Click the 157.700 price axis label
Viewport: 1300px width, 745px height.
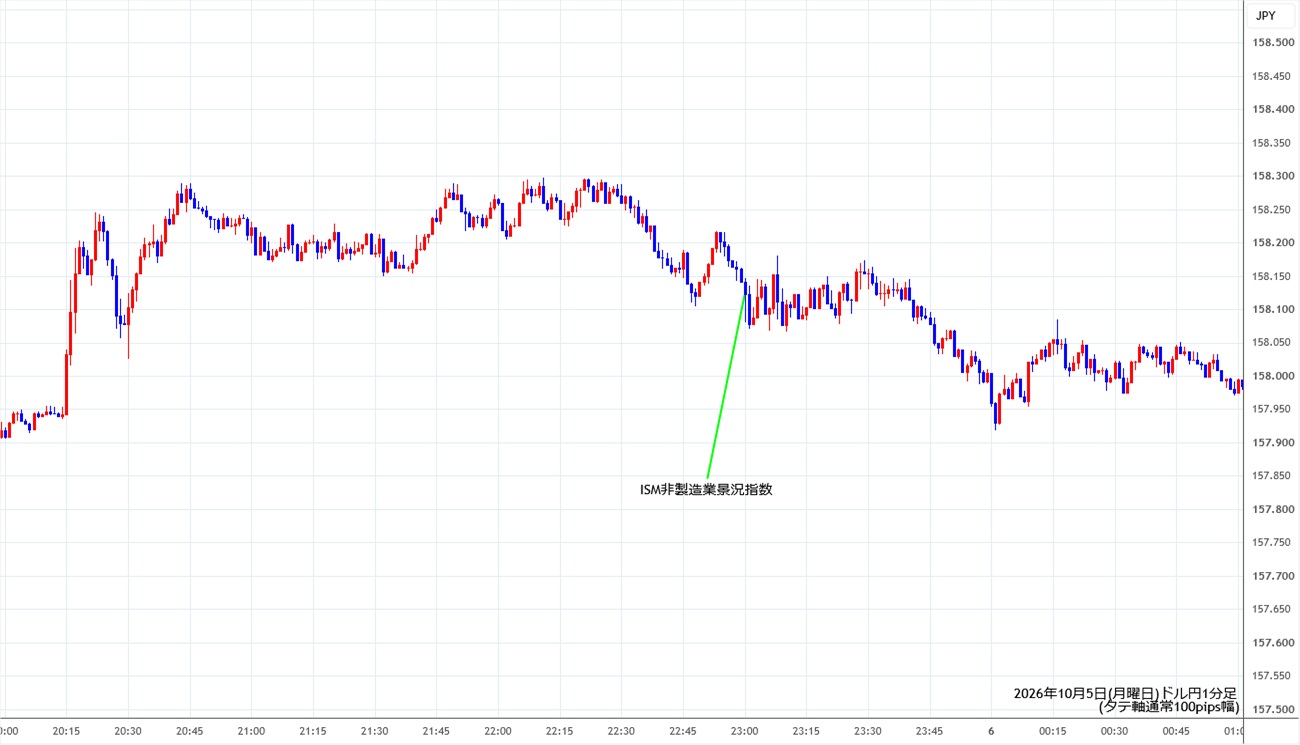coord(1274,576)
